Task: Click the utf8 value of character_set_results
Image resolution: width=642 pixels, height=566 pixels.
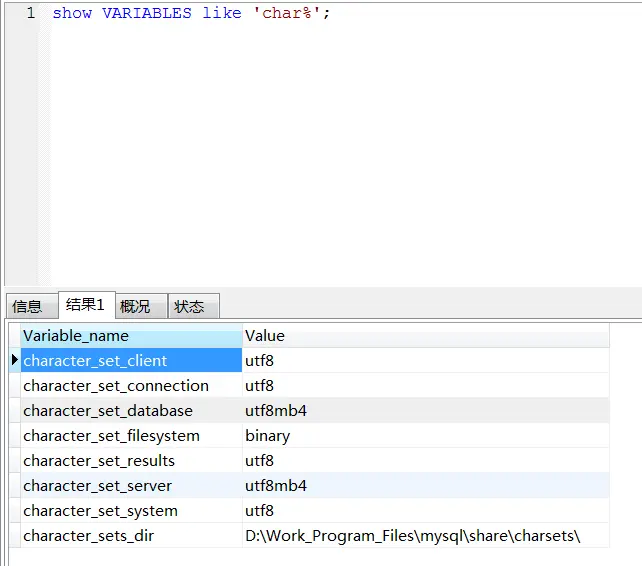Action: (426, 460)
